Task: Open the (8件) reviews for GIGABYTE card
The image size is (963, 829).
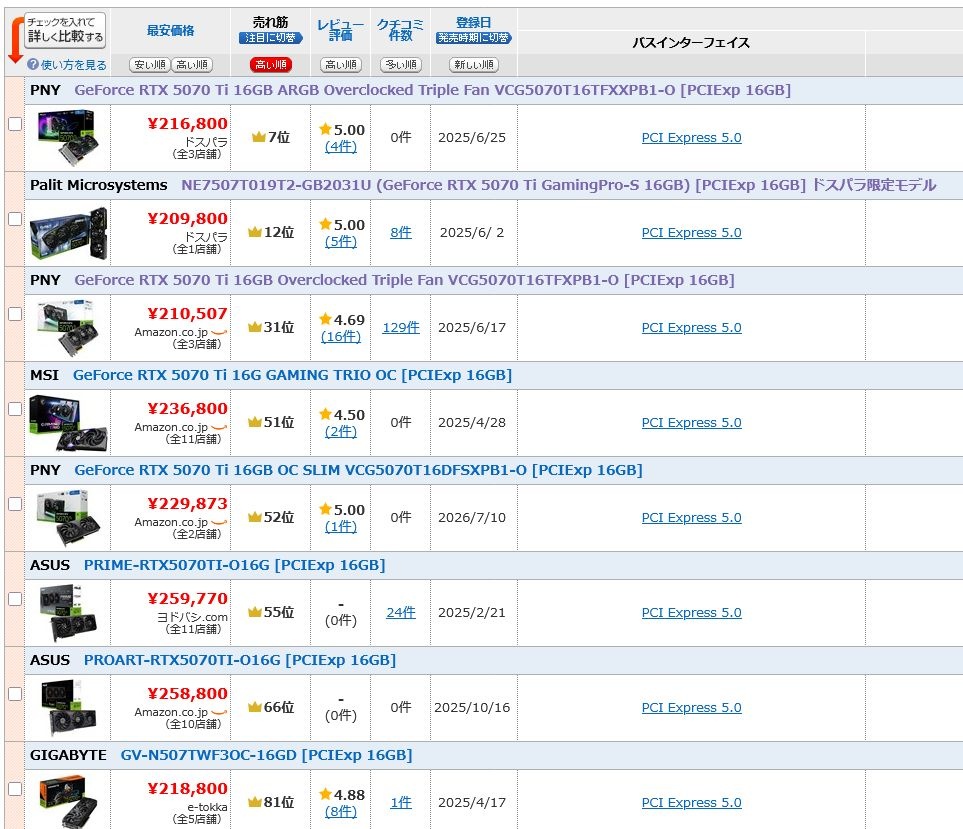Action: pyautogui.click(x=341, y=812)
